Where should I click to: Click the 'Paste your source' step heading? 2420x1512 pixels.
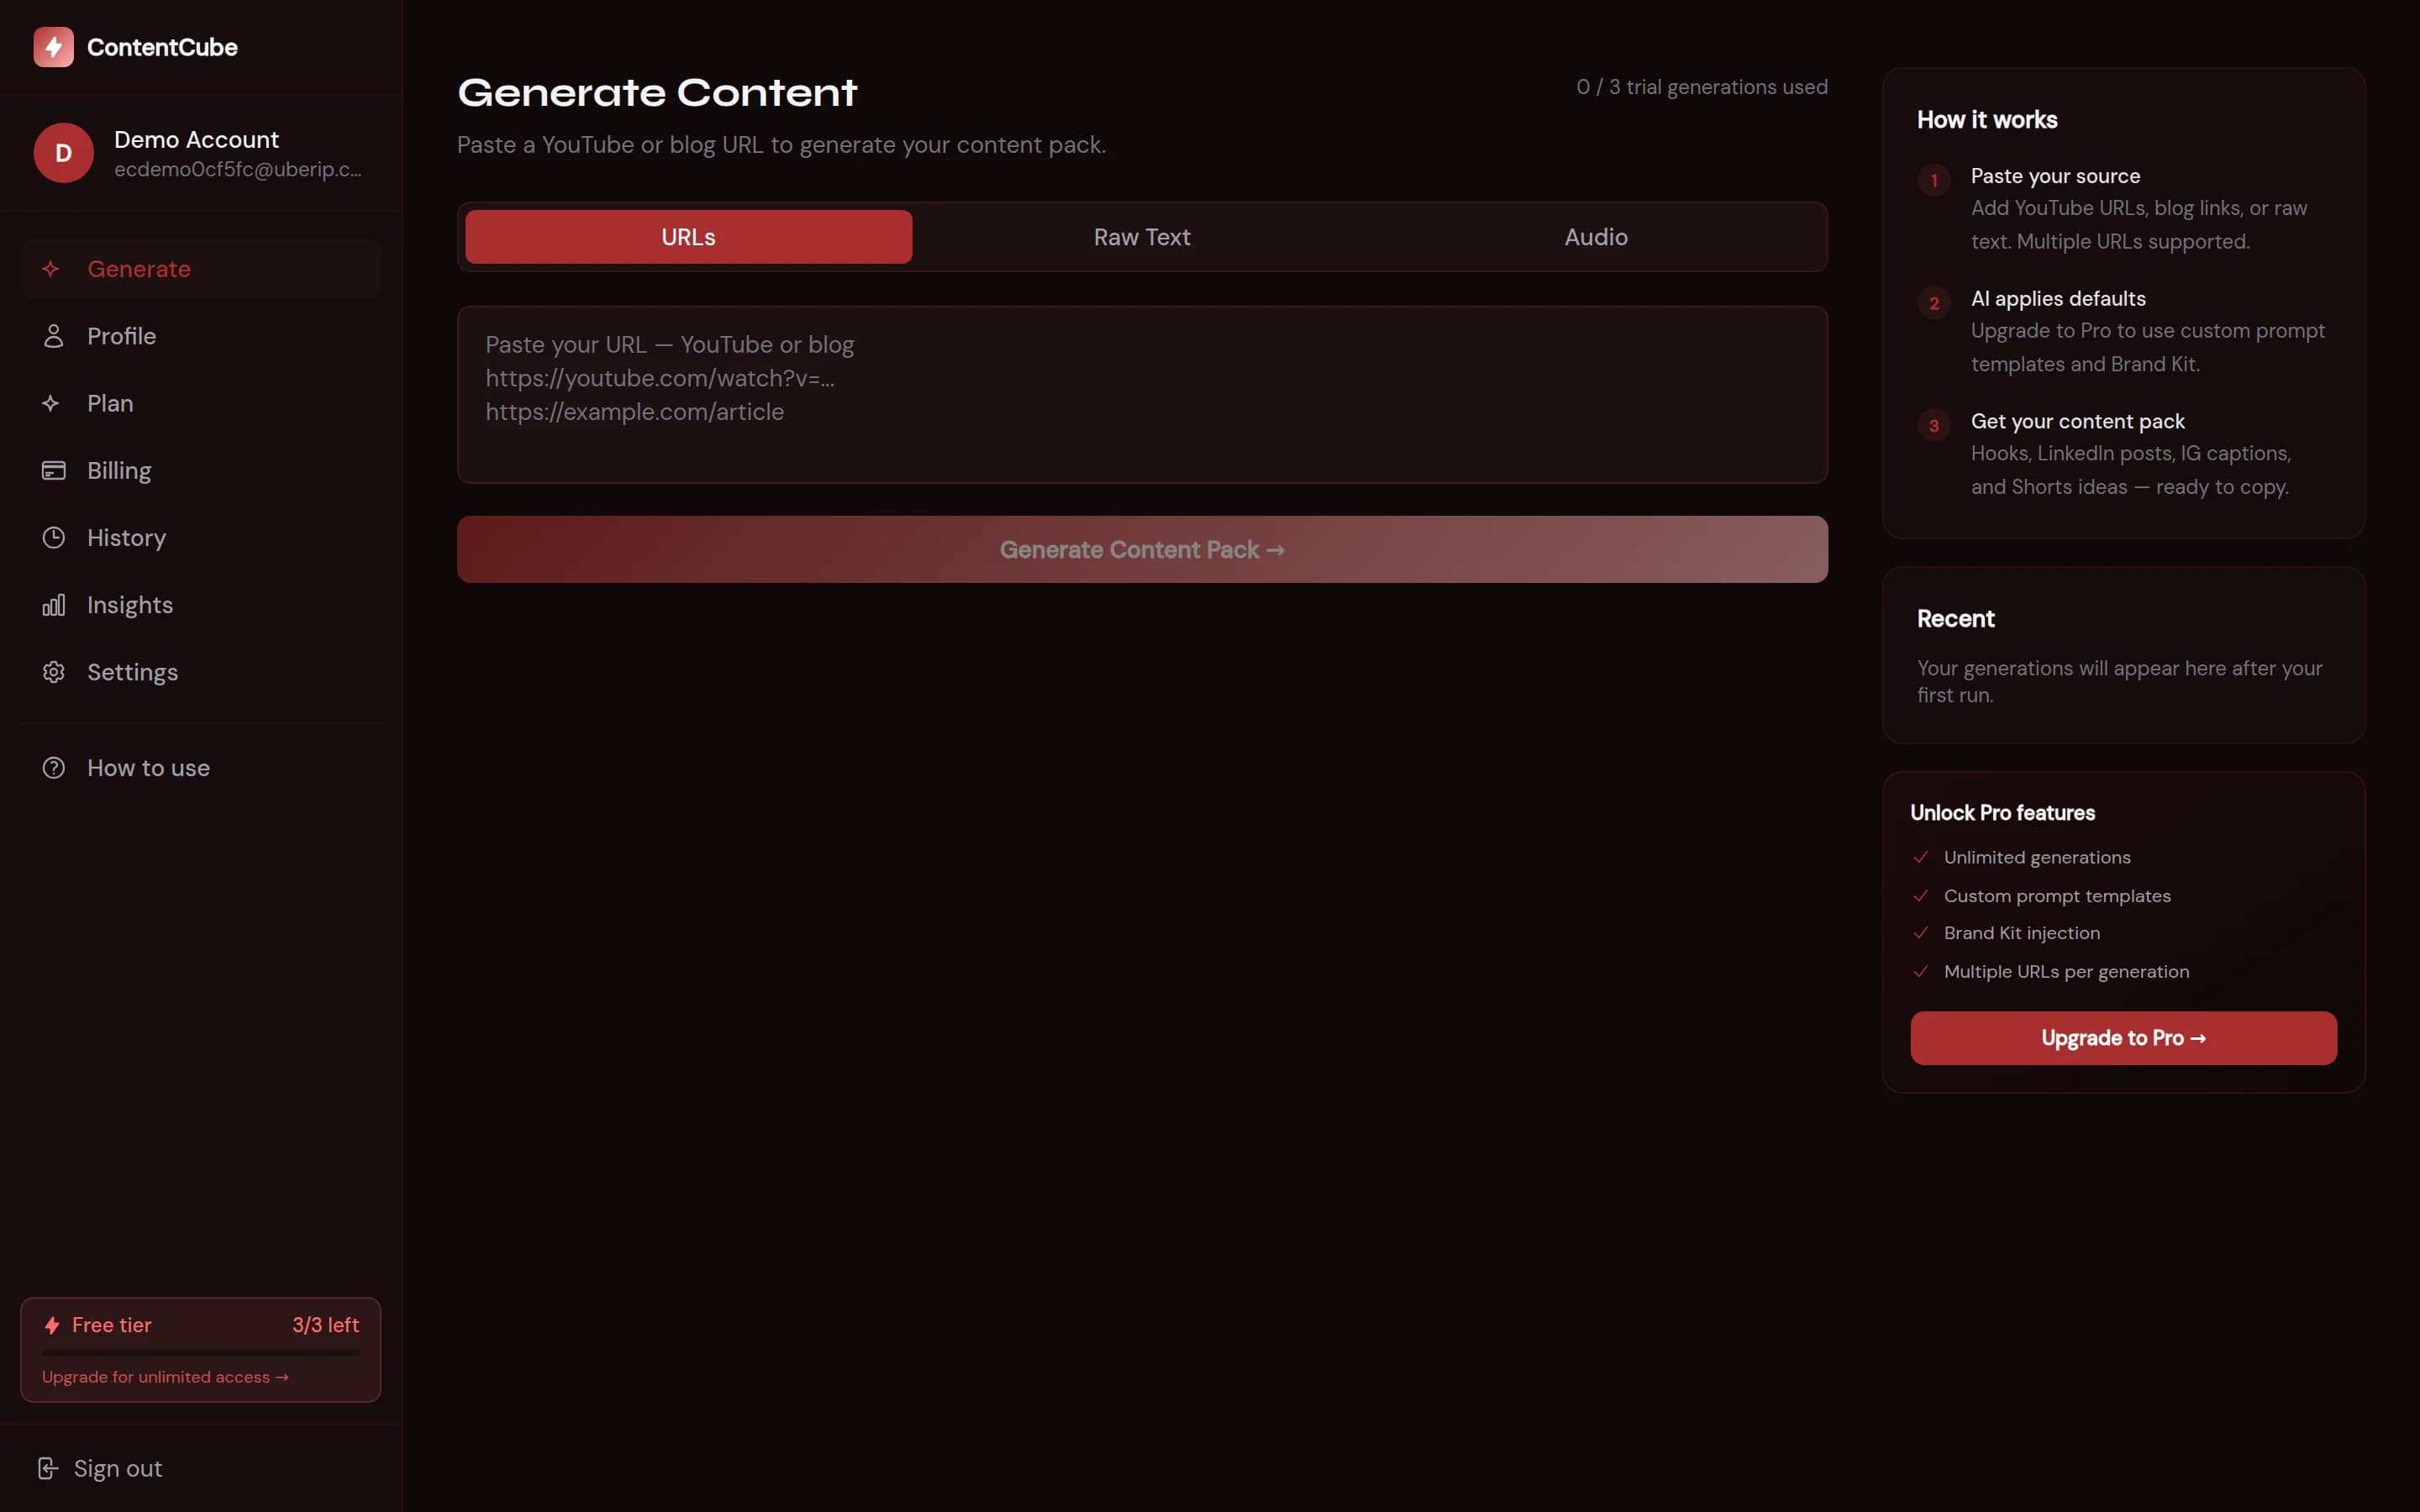2055,176
